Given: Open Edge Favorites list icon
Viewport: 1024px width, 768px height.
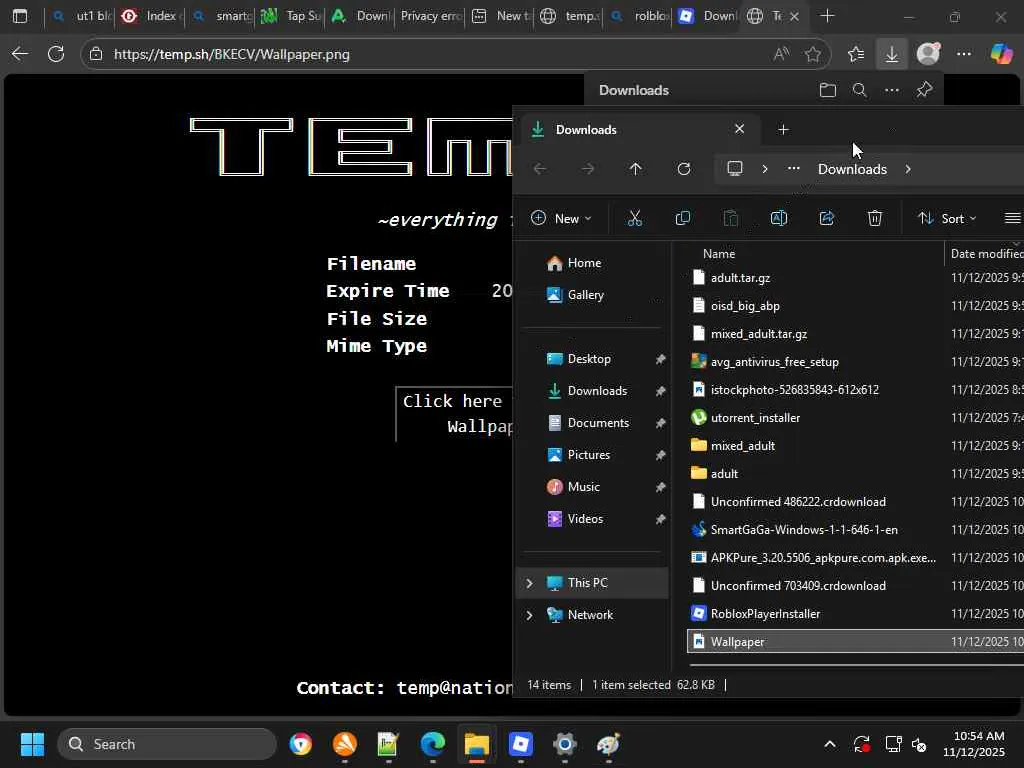Looking at the screenshot, I should [x=856, y=54].
